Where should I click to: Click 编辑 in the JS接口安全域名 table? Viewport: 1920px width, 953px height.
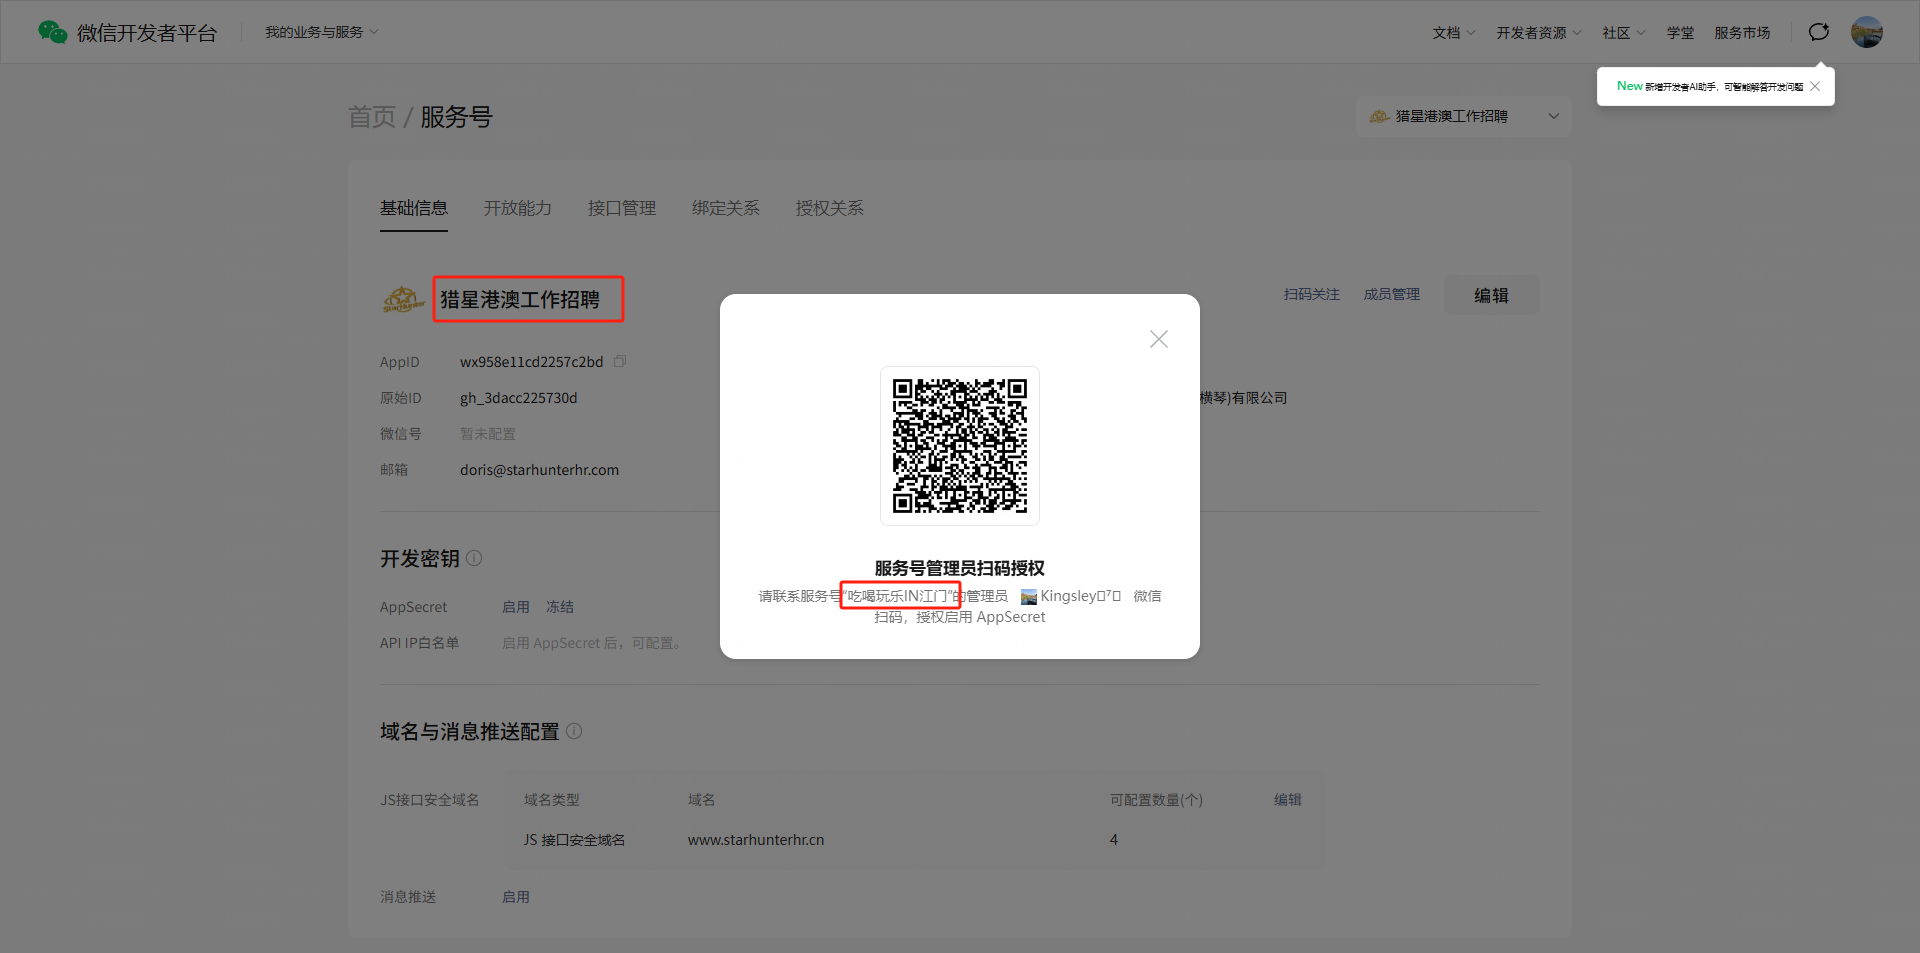1288,800
